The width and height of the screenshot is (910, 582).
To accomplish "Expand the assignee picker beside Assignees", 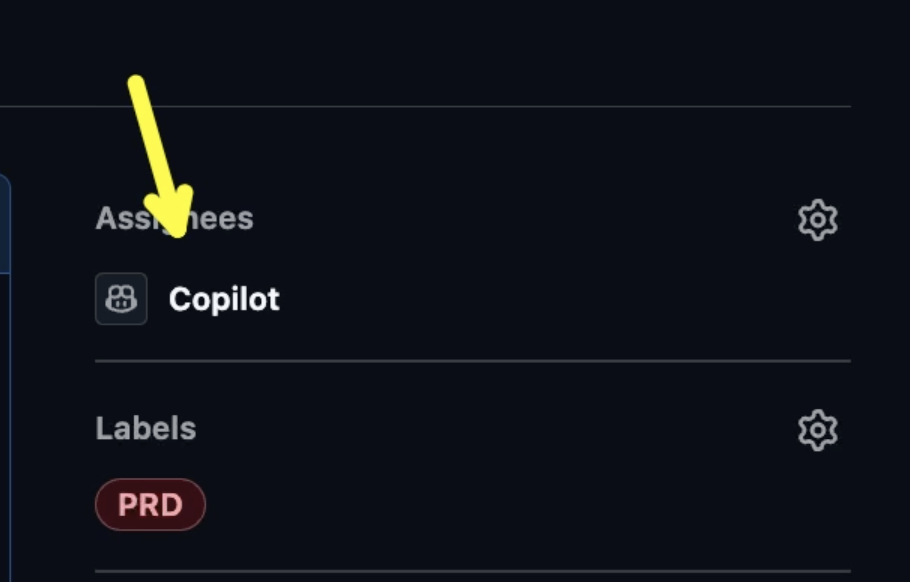I will pyautogui.click(x=818, y=220).
